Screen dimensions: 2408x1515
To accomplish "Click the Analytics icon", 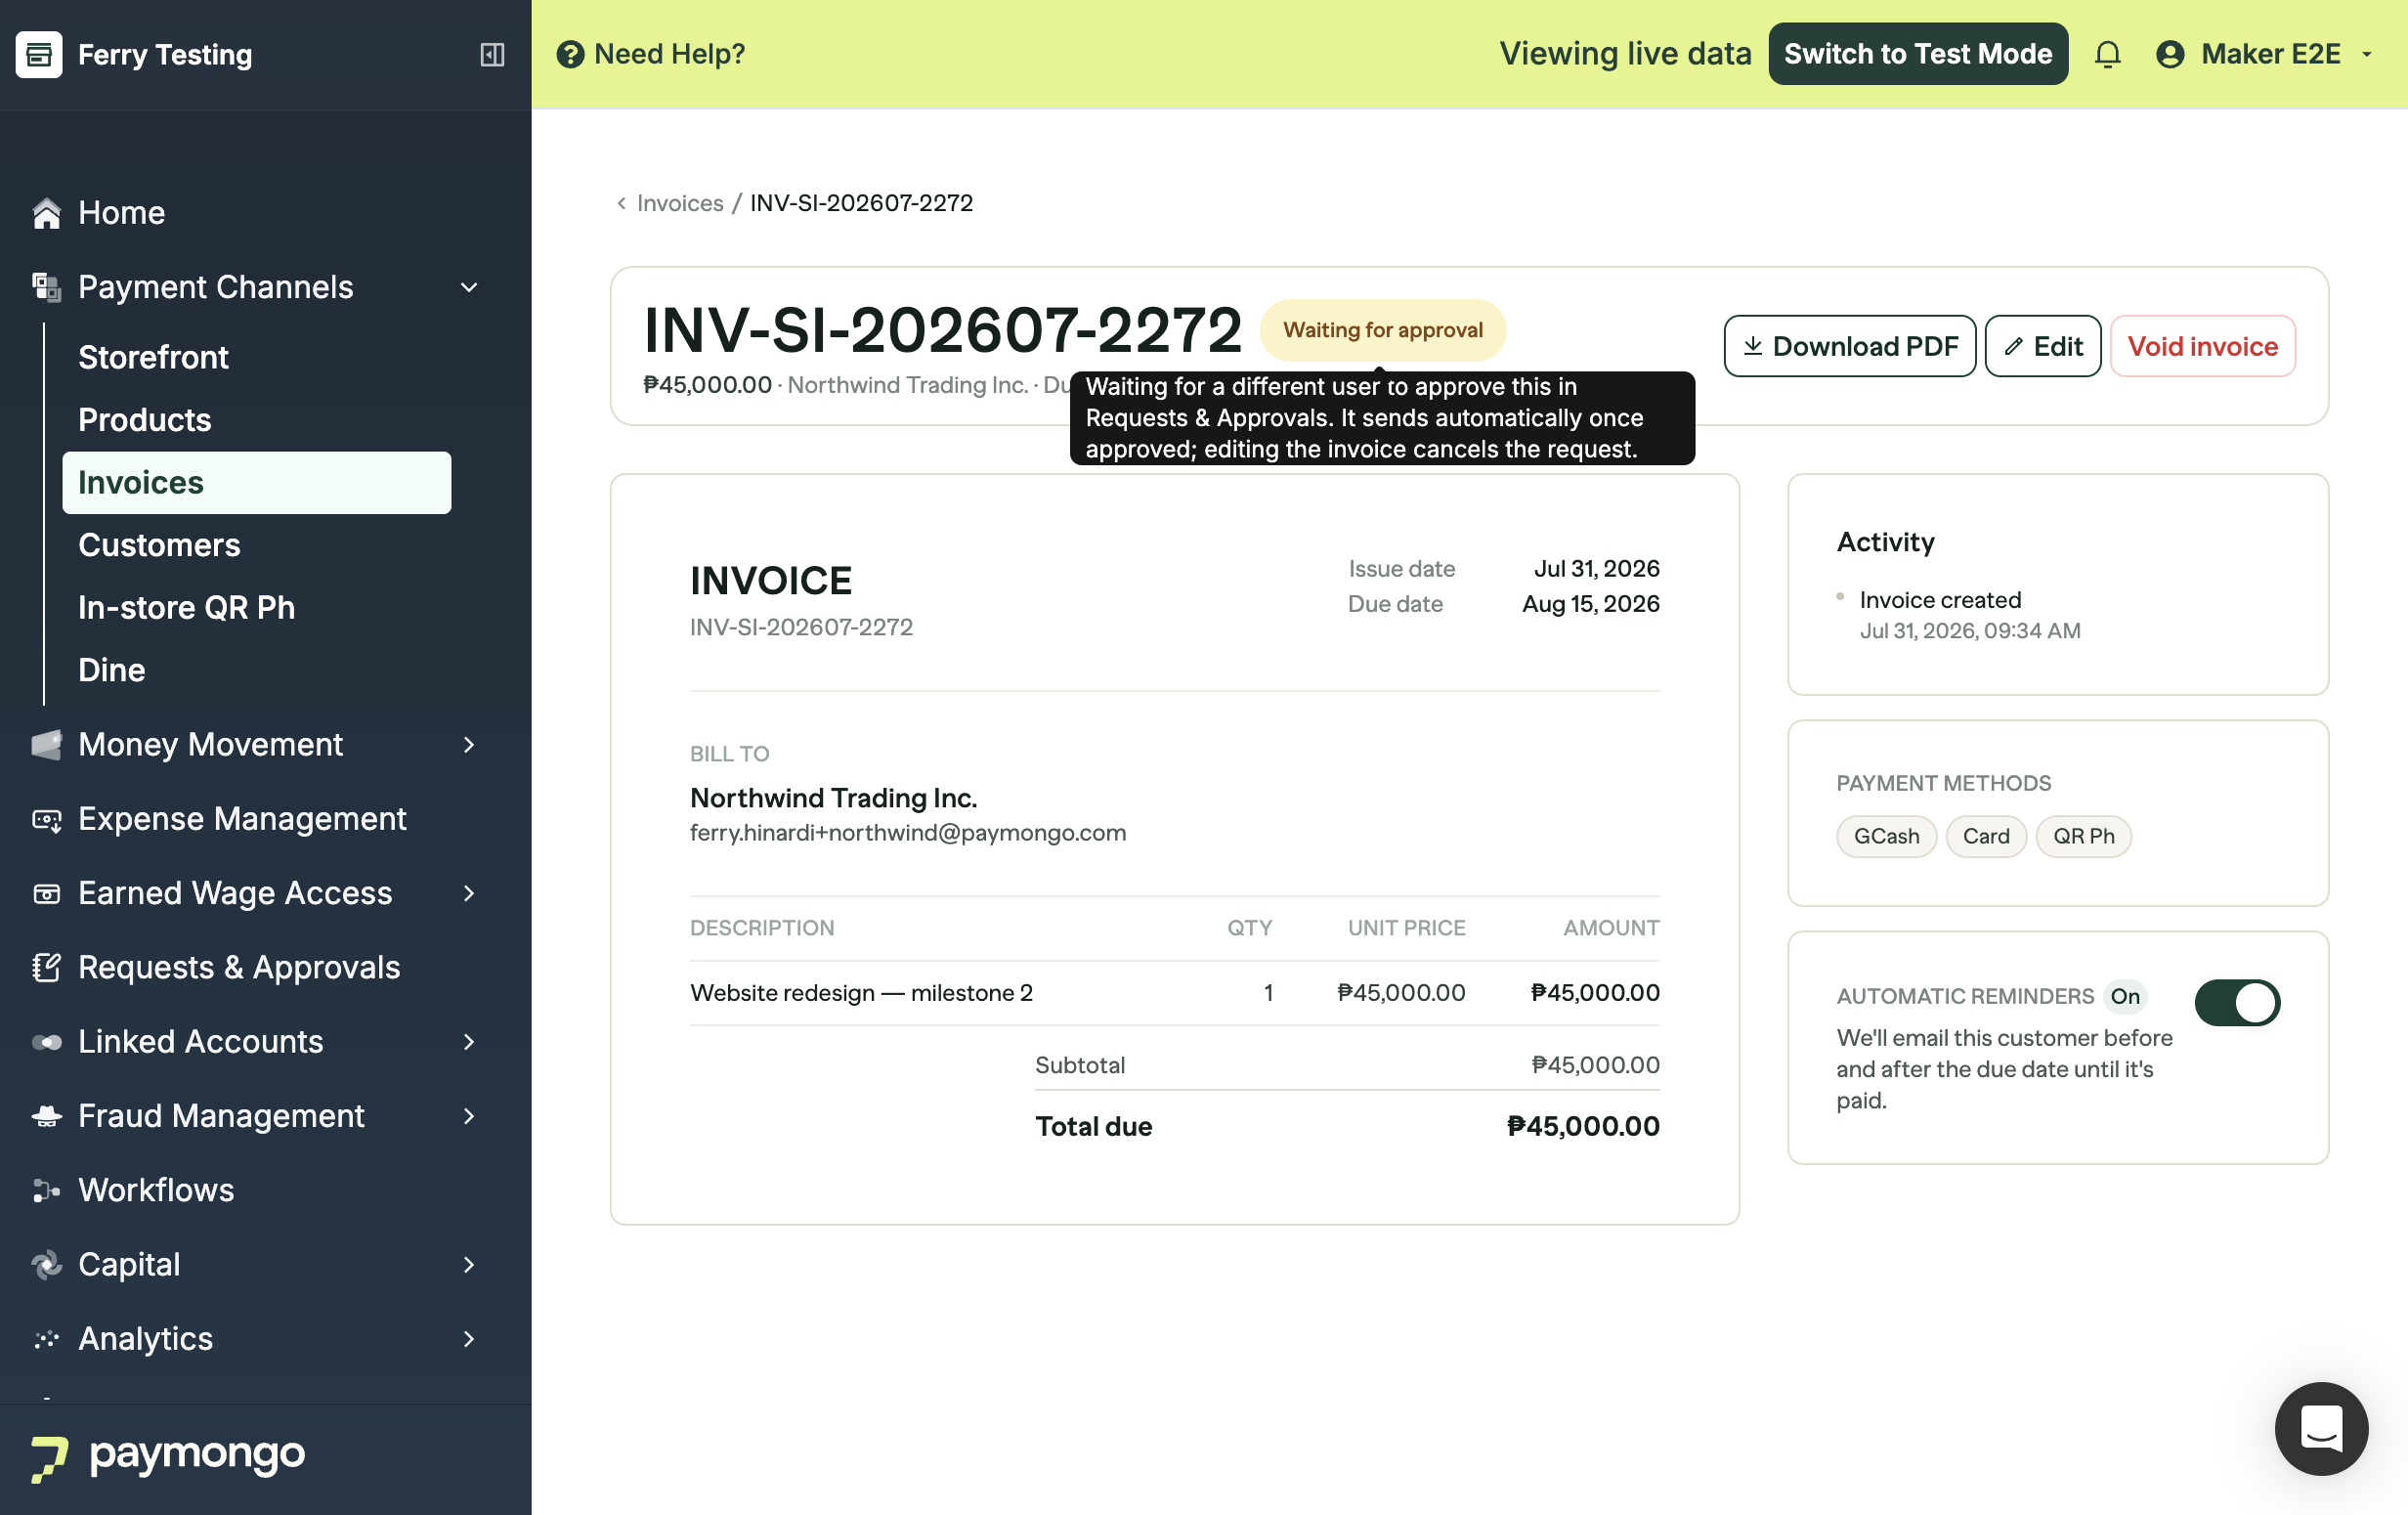I will click(47, 1339).
